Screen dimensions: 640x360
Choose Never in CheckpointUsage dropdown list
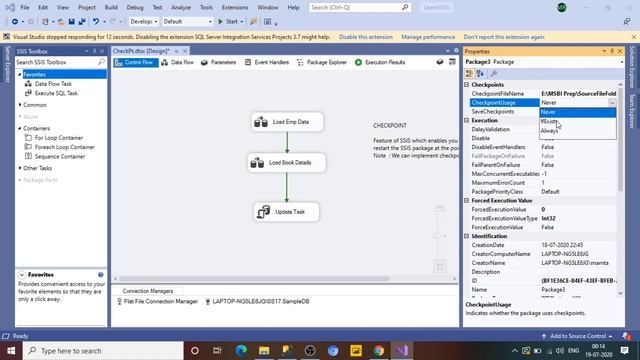click(x=578, y=112)
